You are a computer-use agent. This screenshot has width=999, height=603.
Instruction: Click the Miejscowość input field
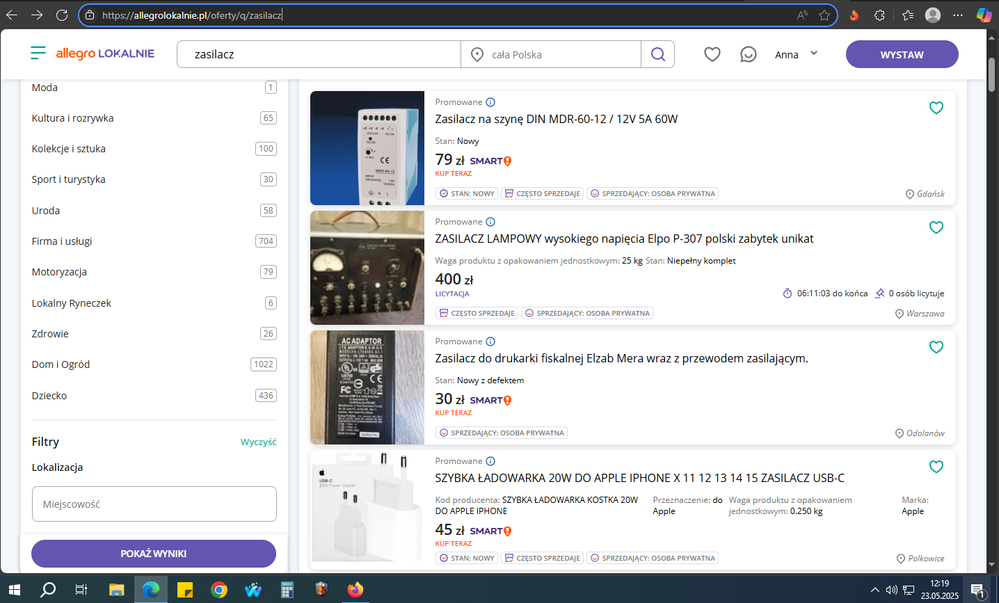[154, 504]
